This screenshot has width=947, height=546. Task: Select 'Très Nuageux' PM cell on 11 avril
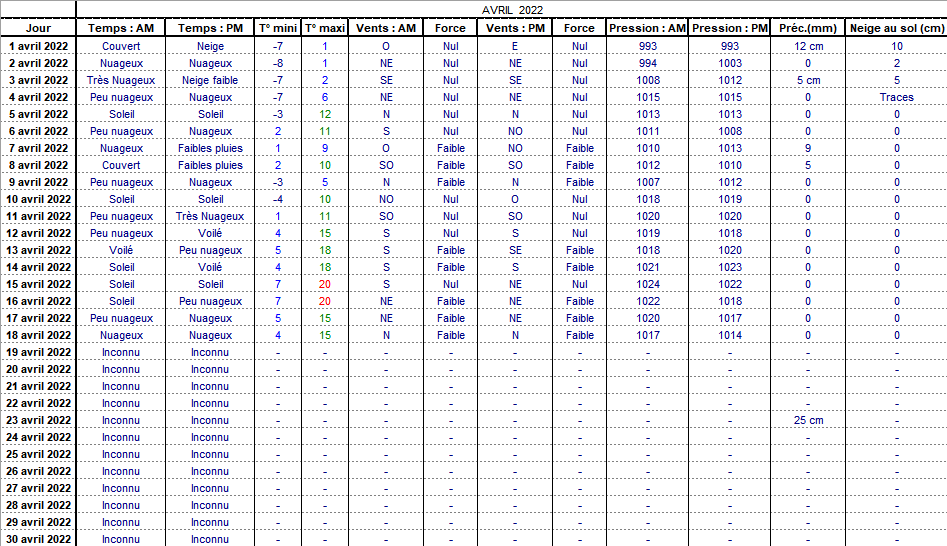(x=210, y=216)
